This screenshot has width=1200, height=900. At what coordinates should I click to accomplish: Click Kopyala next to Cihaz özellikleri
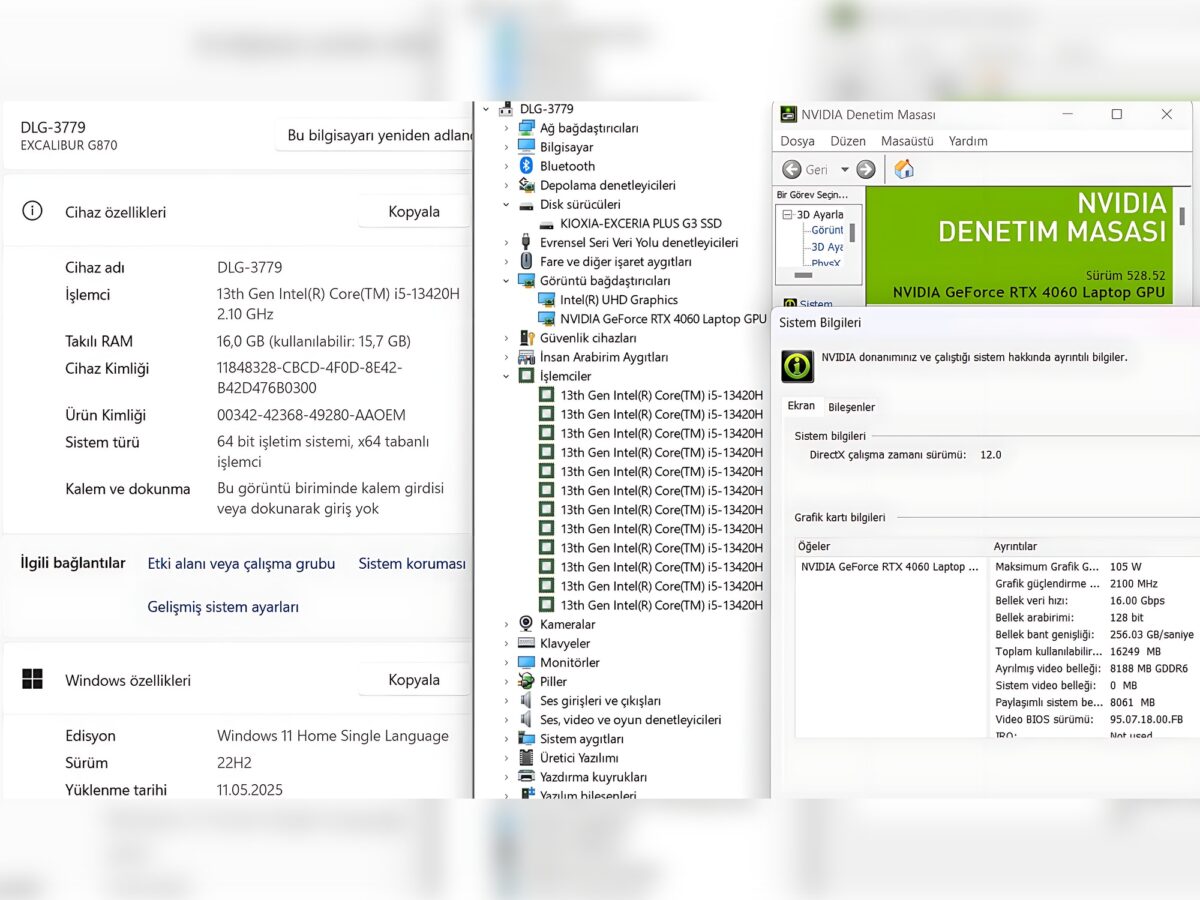414,211
